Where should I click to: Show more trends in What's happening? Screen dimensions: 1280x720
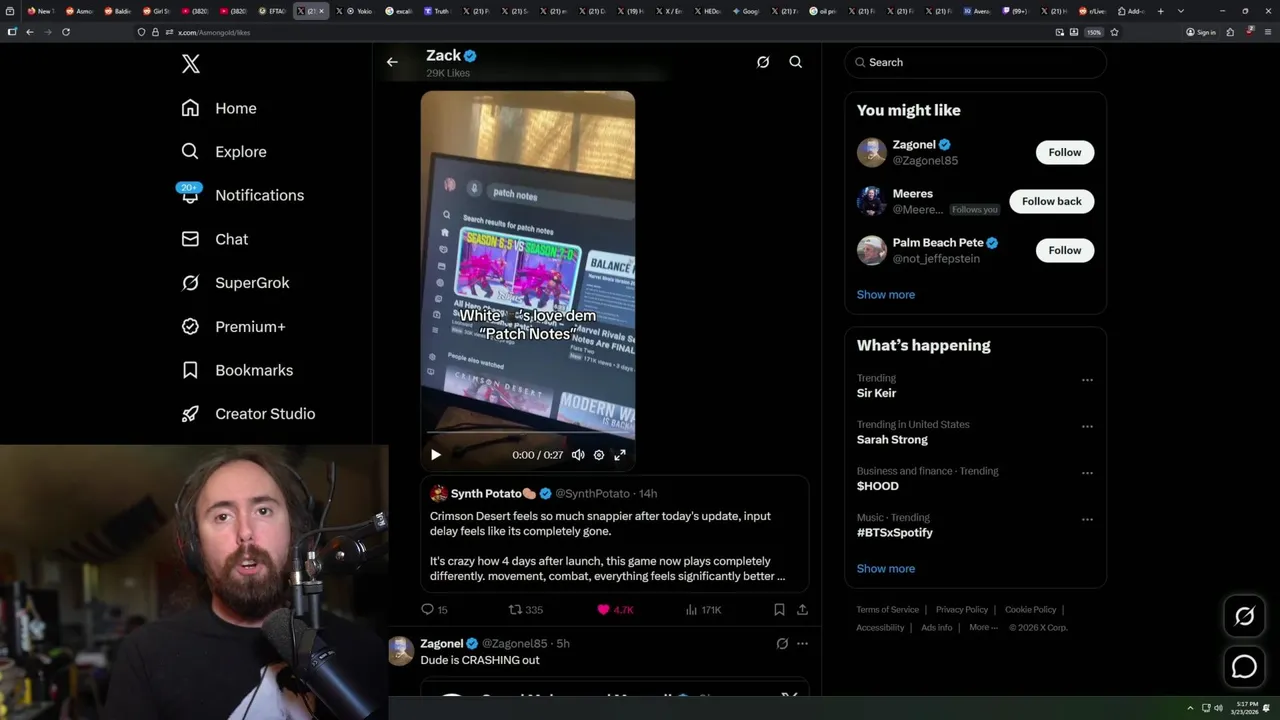pyautogui.click(x=886, y=568)
